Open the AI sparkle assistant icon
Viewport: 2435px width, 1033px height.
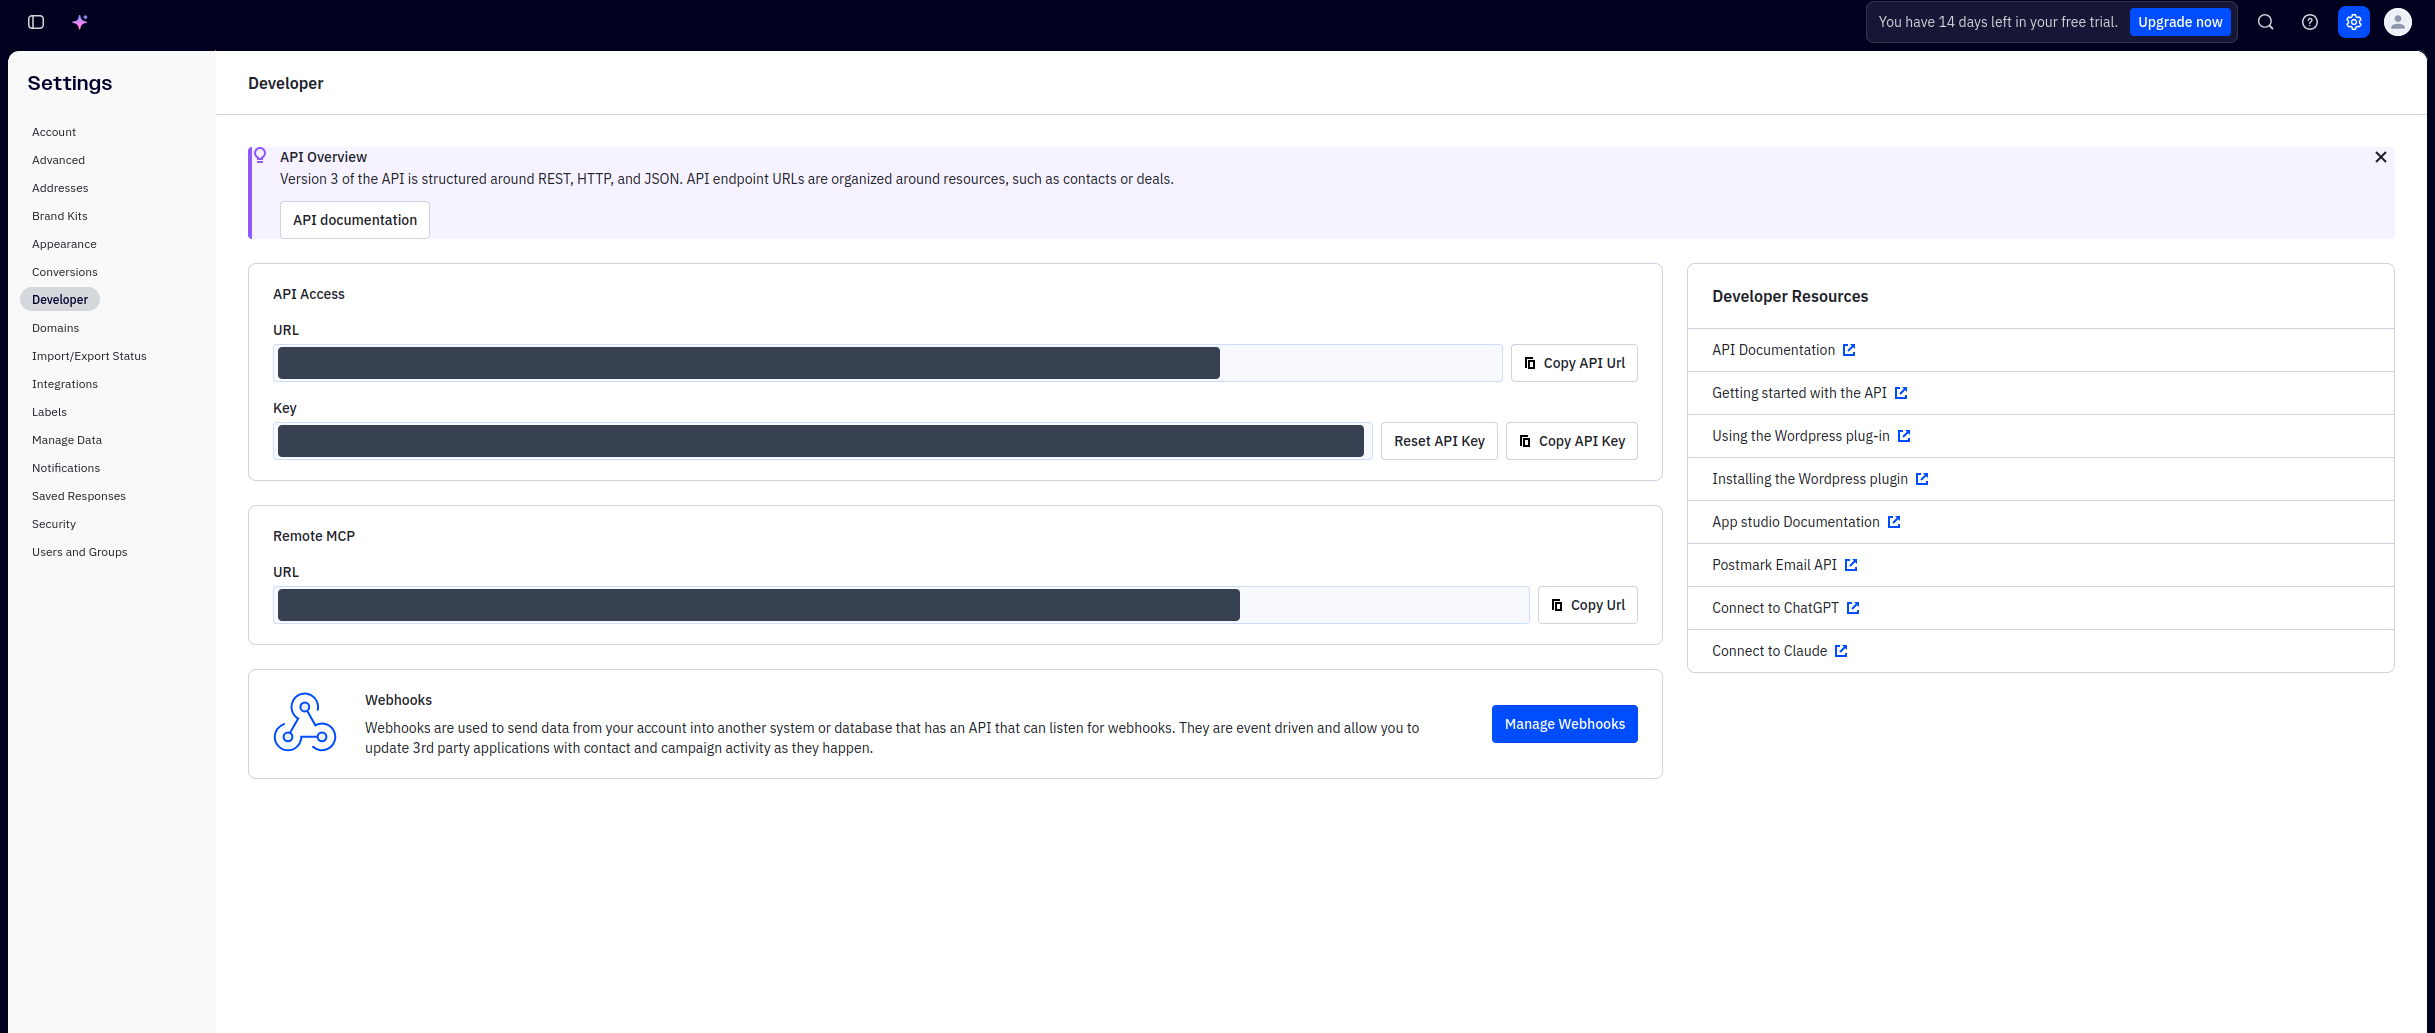point(80,22)
